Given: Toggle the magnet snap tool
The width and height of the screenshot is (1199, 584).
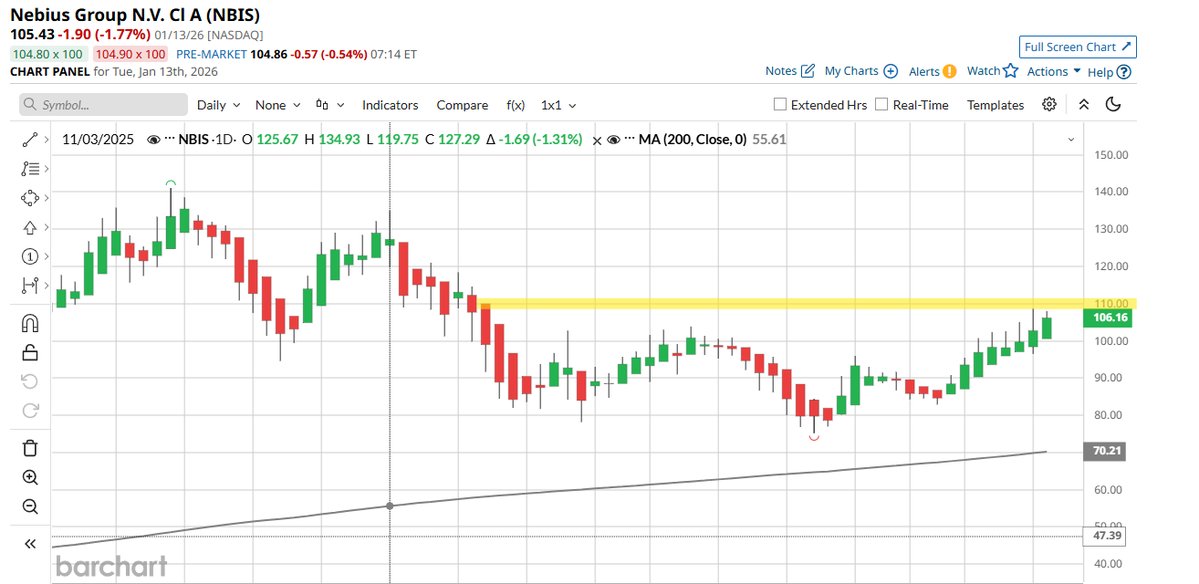Looking at the screenshot, I should point(30,323).
